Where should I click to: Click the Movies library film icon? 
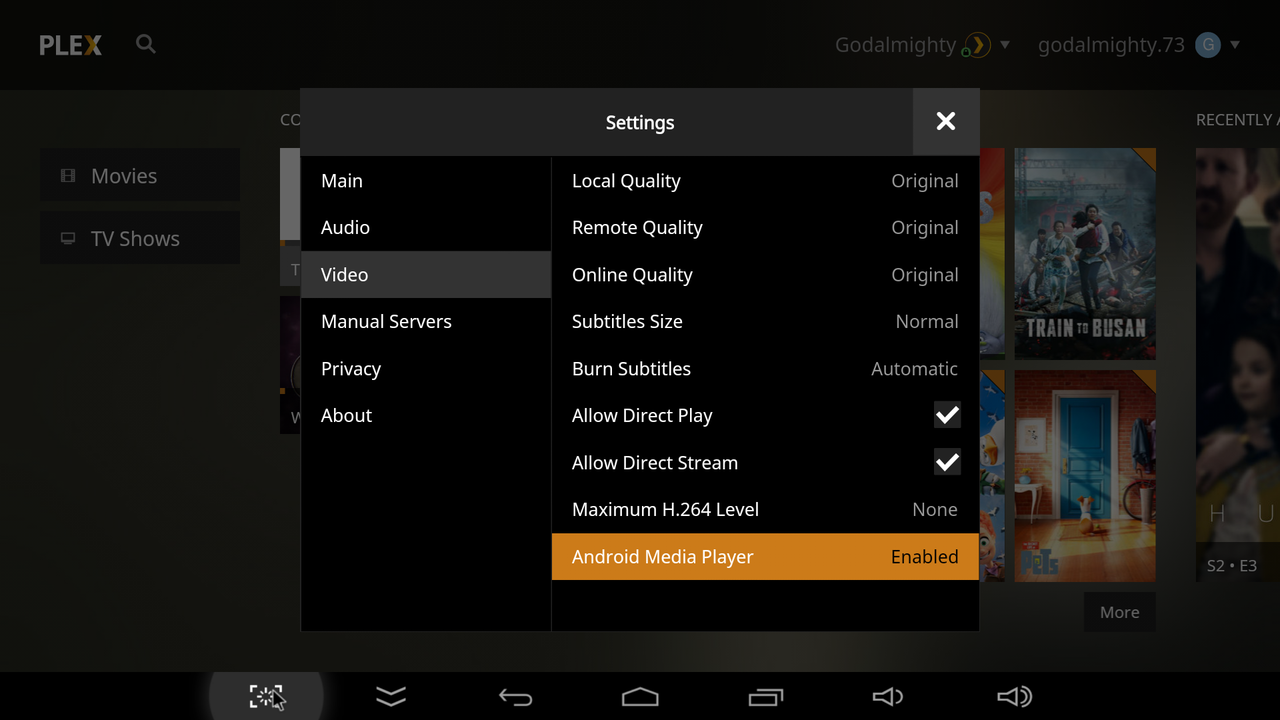(x=68, y=176)
